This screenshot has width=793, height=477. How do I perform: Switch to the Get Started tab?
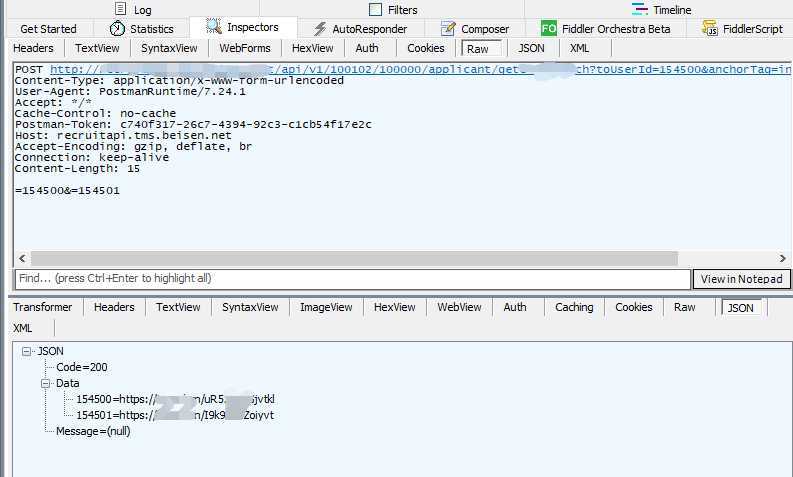[x=49, y=29]
